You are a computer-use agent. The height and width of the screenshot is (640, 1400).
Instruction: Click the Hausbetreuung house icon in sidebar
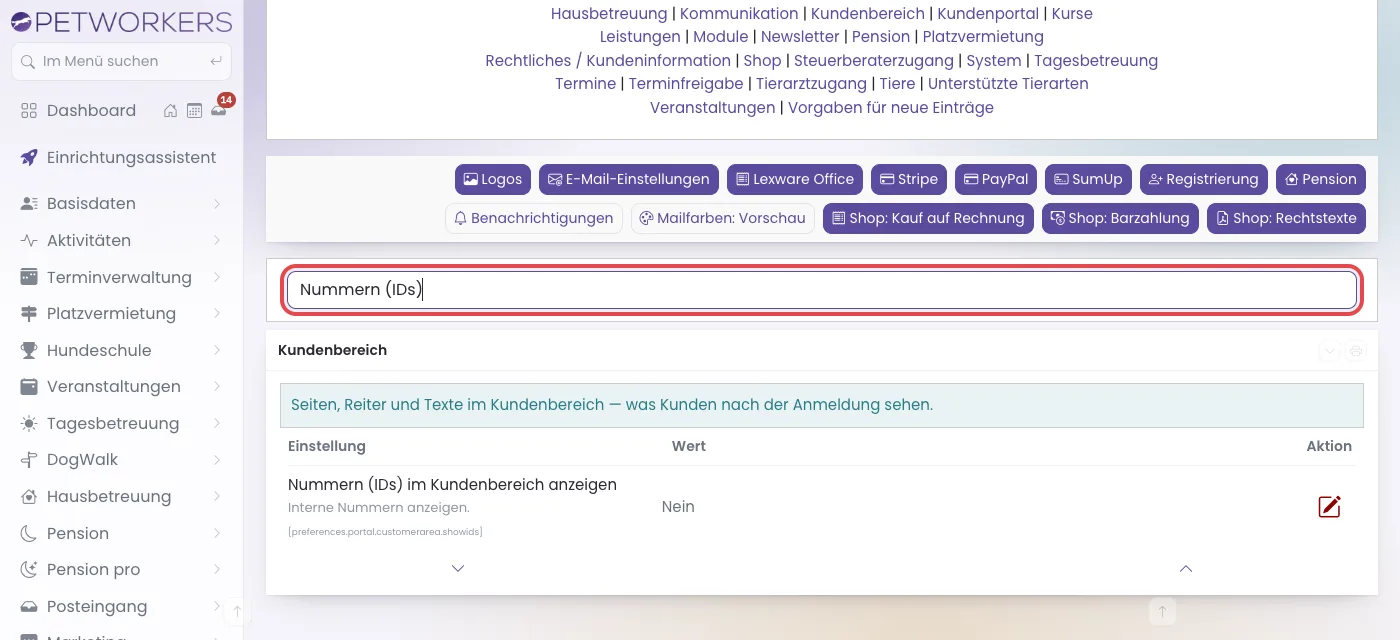pyautogui.click(x=29, y=496)
